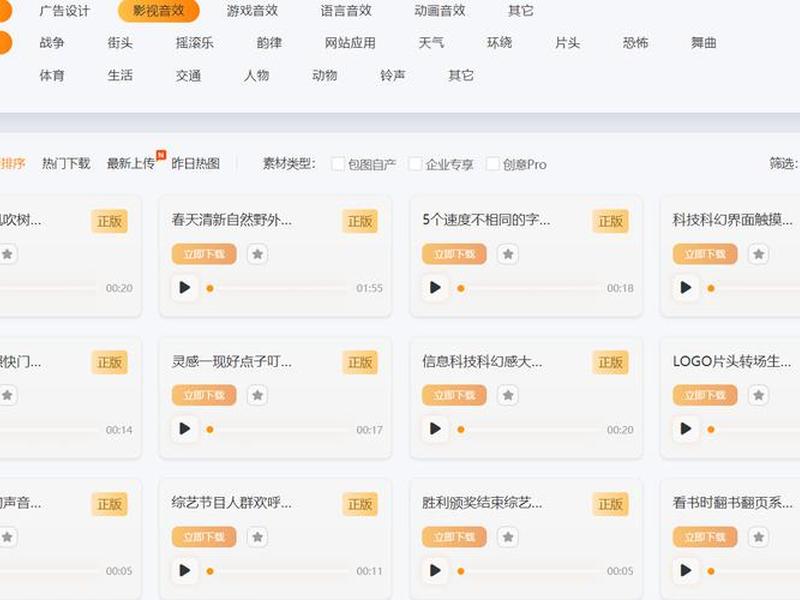This screenshot has width=800, height=600.
Task: Filter by the 天气 tag
Action: [x=432, y=43]
